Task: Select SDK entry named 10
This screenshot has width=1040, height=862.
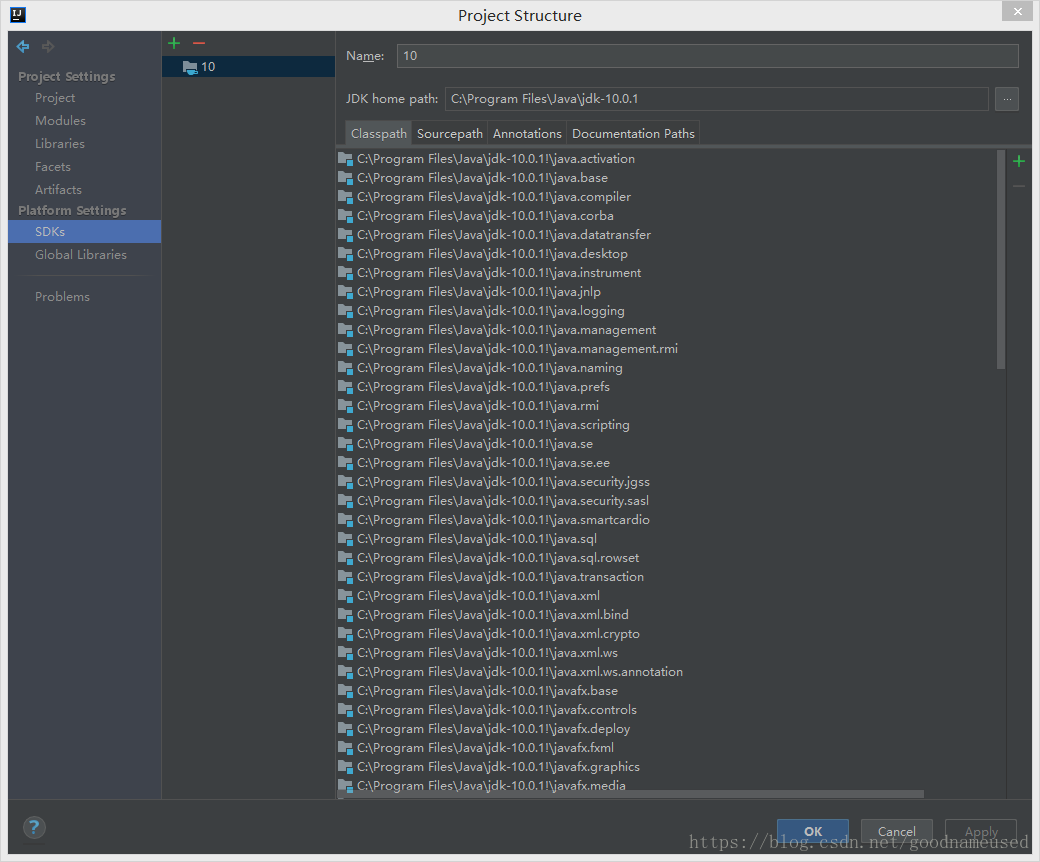Action: (x=248, y=67)
